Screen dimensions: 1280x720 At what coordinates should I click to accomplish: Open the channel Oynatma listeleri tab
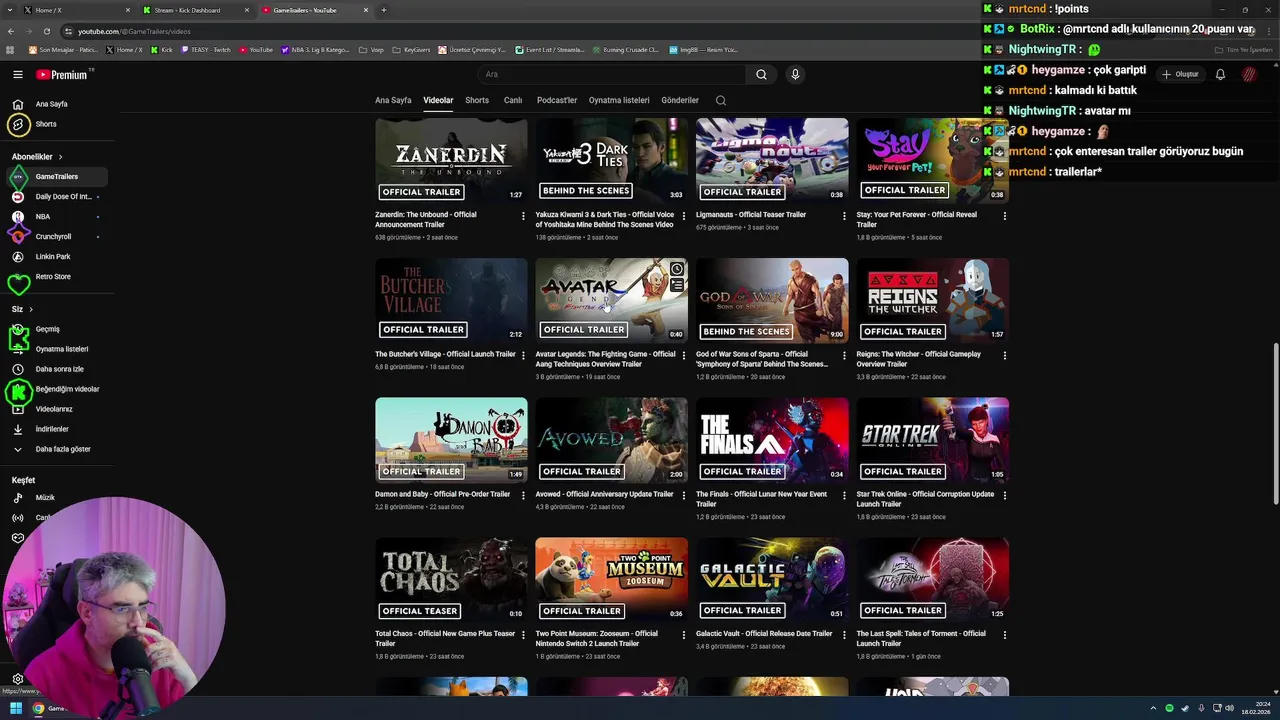click(x=619, y=100)
